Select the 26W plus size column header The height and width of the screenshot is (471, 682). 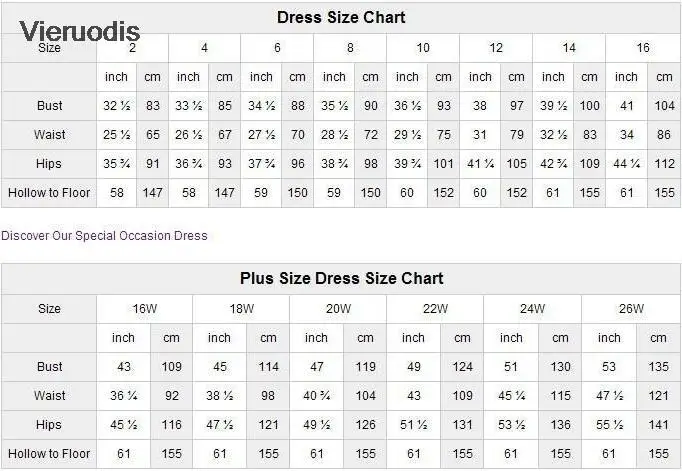(x=631, y=309)
